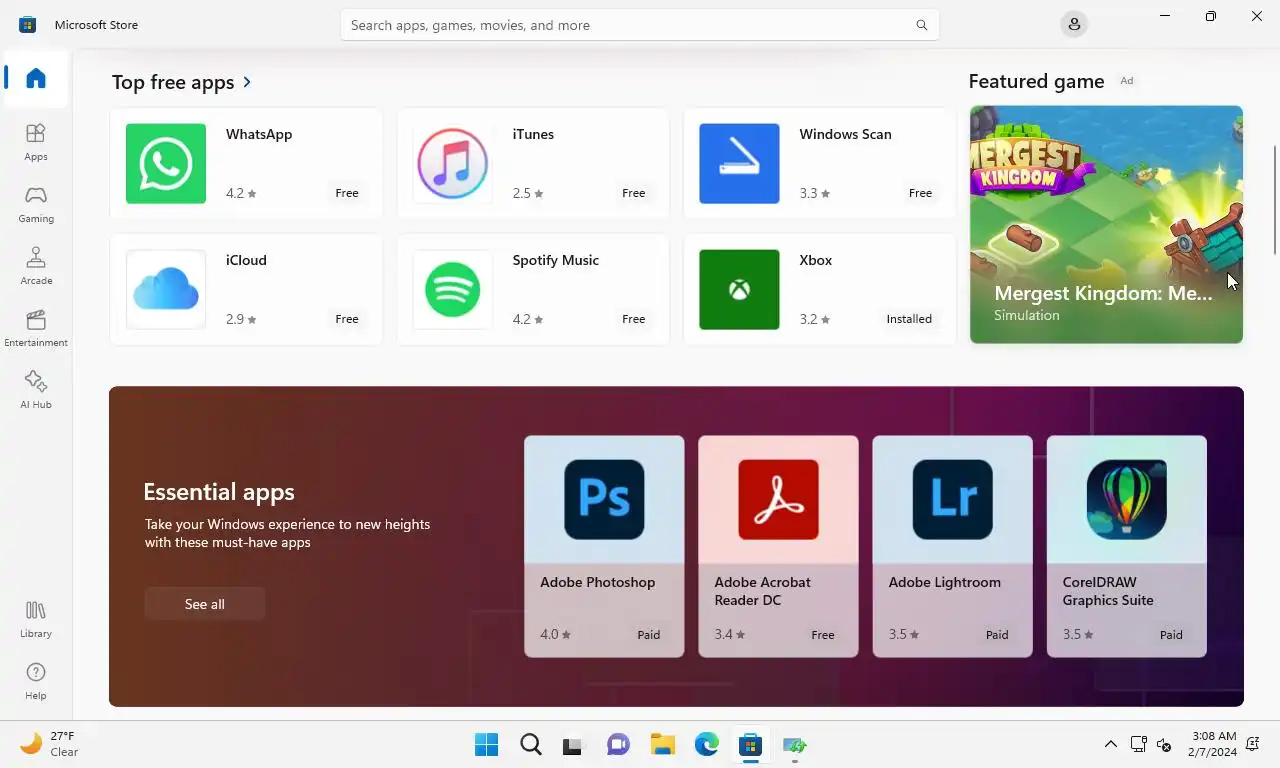The height and width of the screenshot is (768, 1280).
Task: Click the WhatsApp app icon
Action: click(166, 163)
